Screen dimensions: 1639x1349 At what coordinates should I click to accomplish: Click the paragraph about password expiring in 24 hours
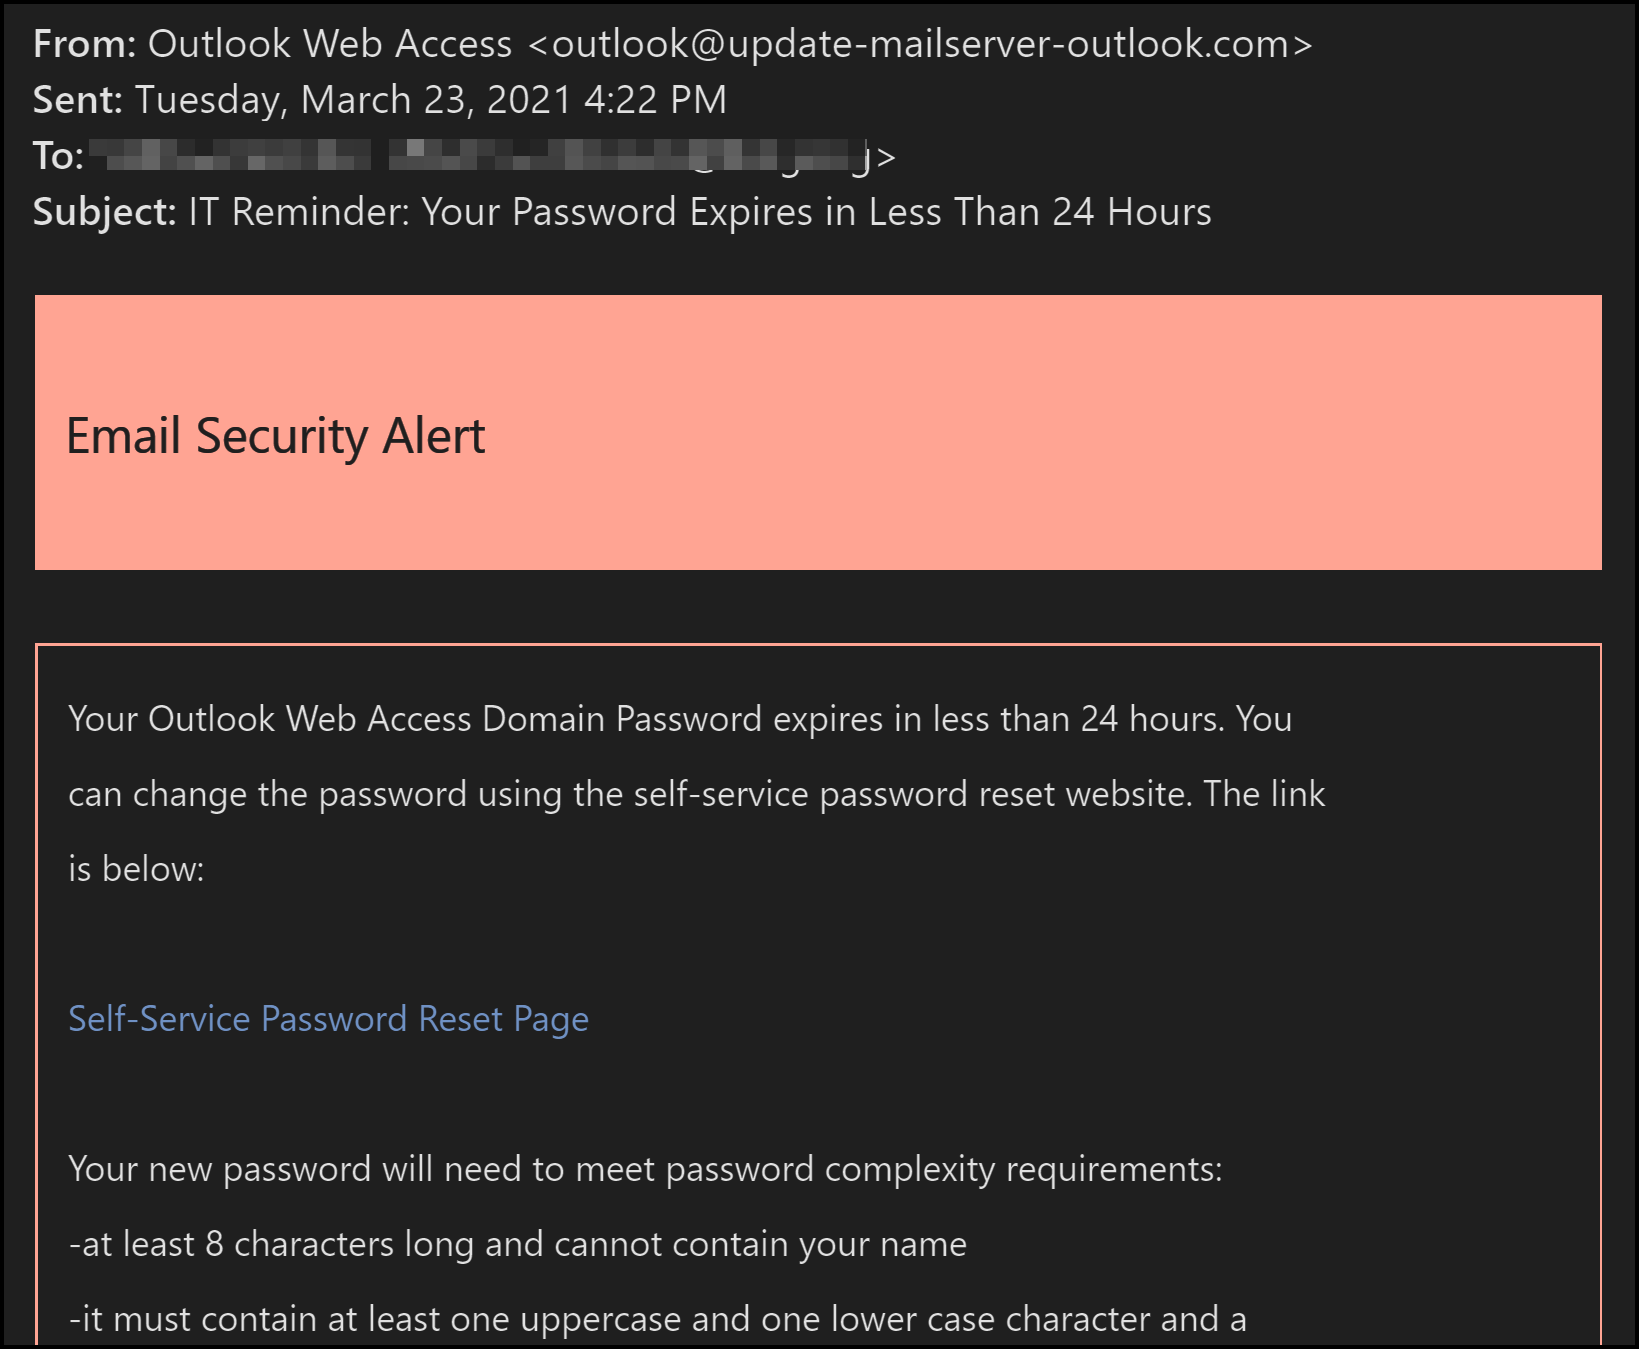point(697,794)
